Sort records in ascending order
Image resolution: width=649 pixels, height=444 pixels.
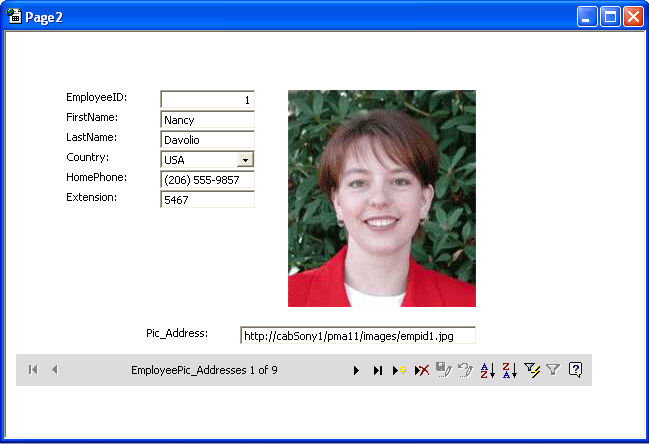(487, 370)
